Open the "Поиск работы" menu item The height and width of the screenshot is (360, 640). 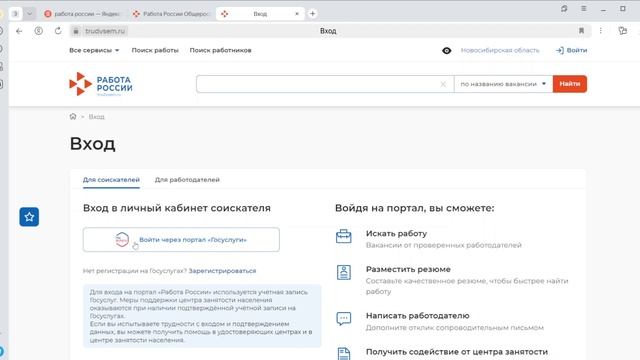[x=155, y=50]
